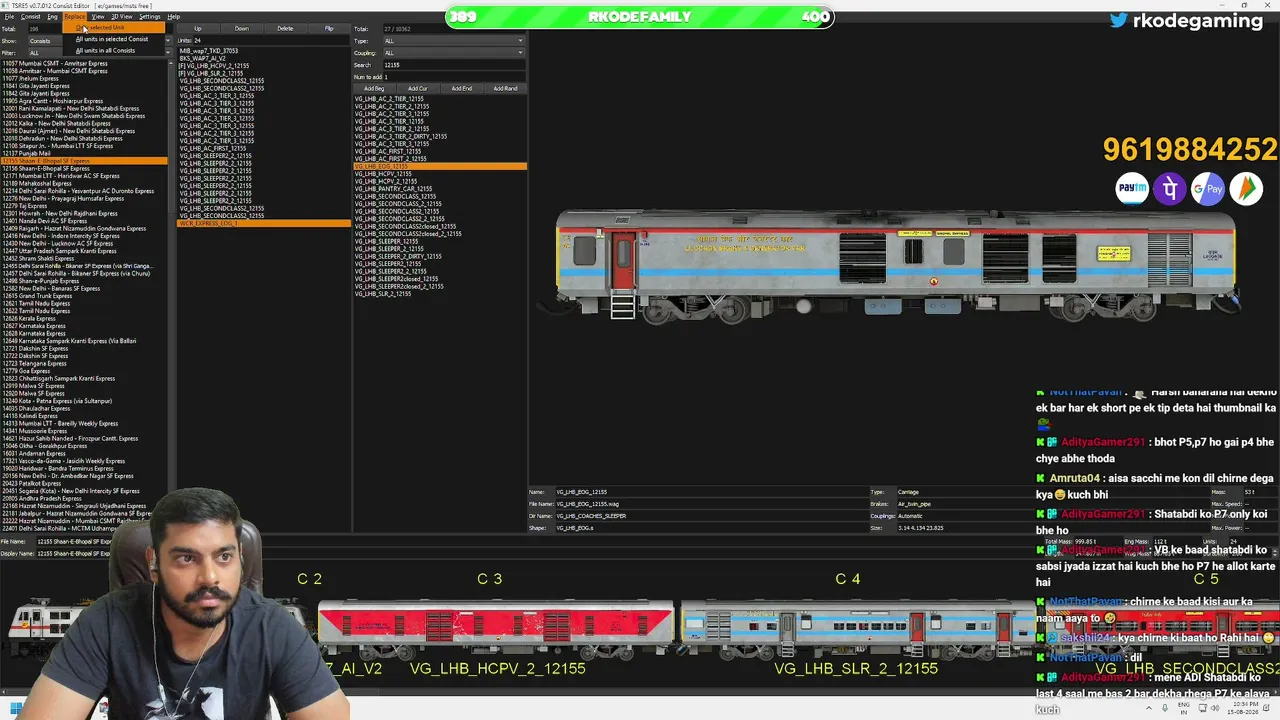Click the Down button
The image size is (1280, 720).
pos(241,29)
